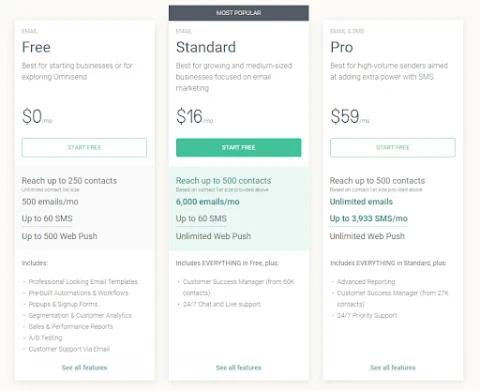Click 'Includes EVERYTHING in Free, plus:'

point(227,263)
